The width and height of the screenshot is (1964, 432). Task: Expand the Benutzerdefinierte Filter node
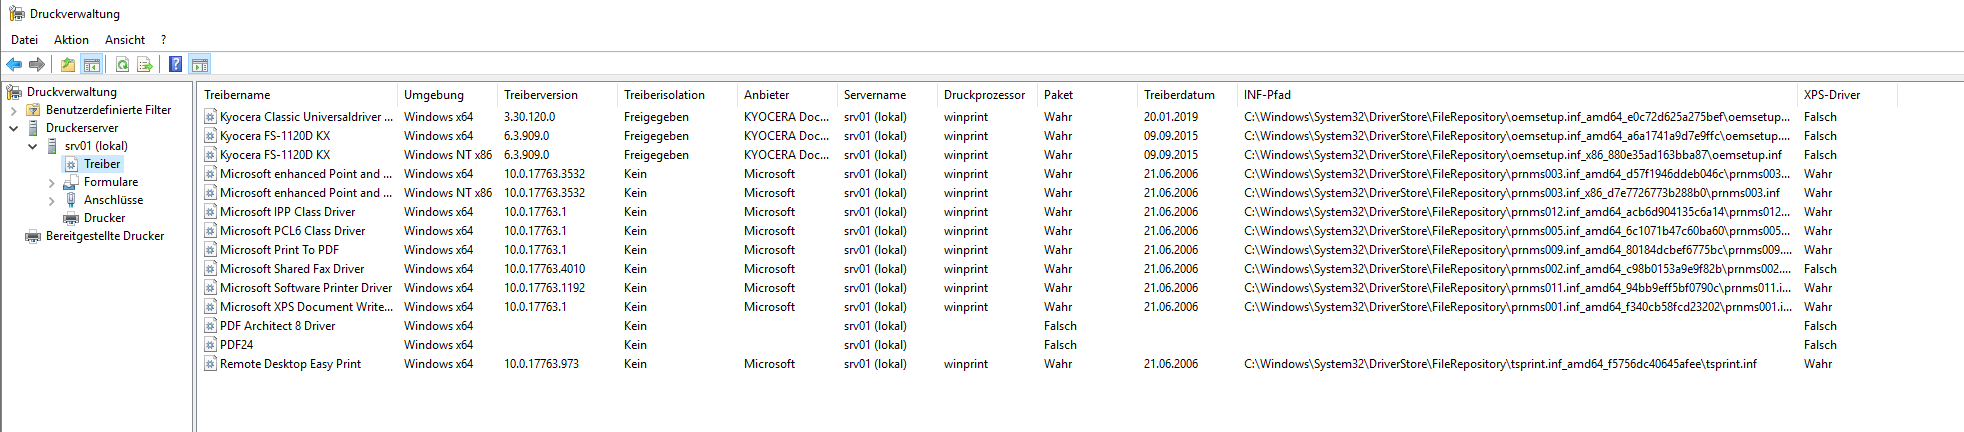pos(14,110)
